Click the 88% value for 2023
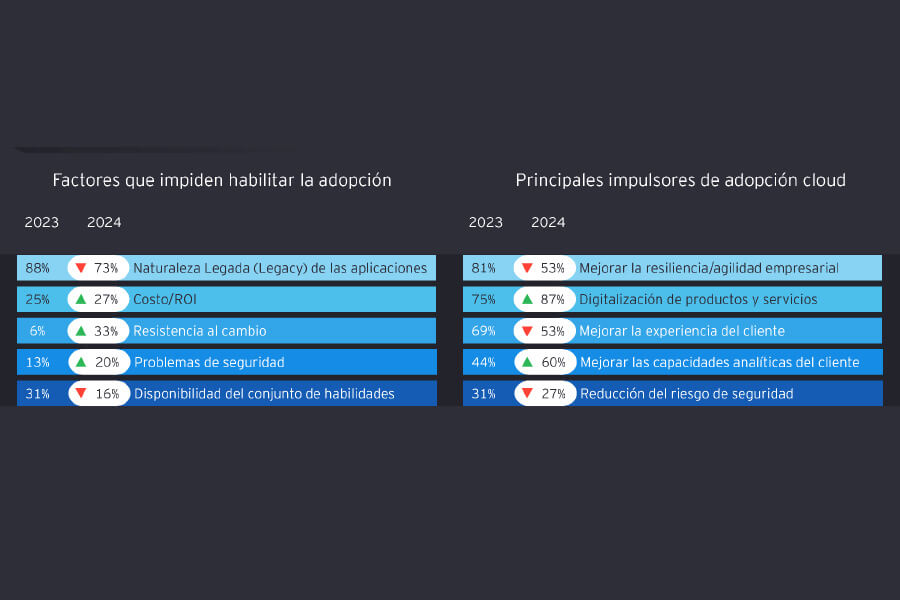 pyautogui.click(x=37, y=268)
